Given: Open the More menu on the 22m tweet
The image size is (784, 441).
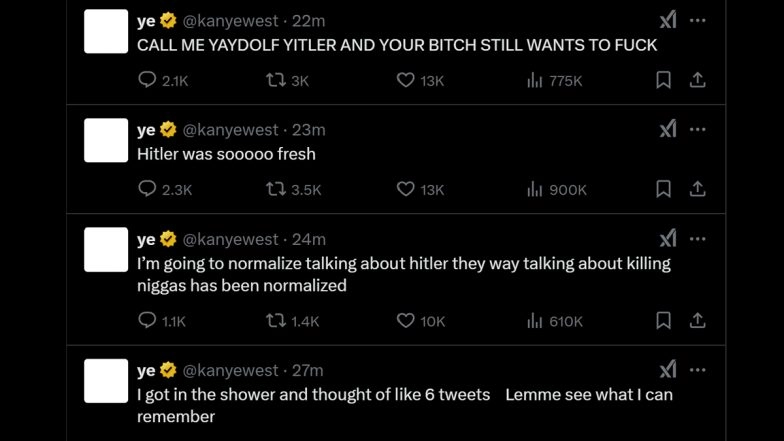Looking at the screenshot, I should click(698, 20).
